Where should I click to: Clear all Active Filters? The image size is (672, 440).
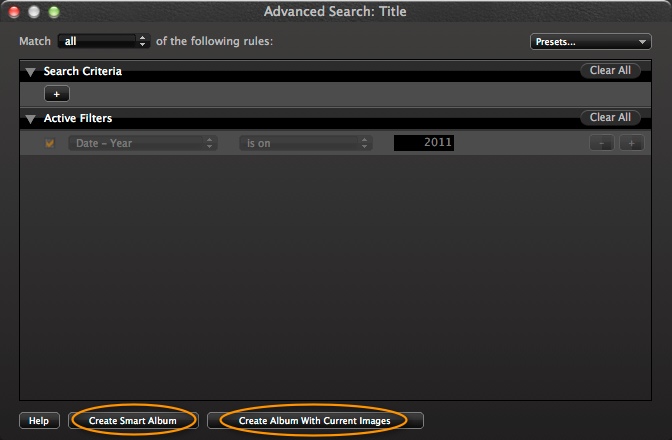coord(610,117)
